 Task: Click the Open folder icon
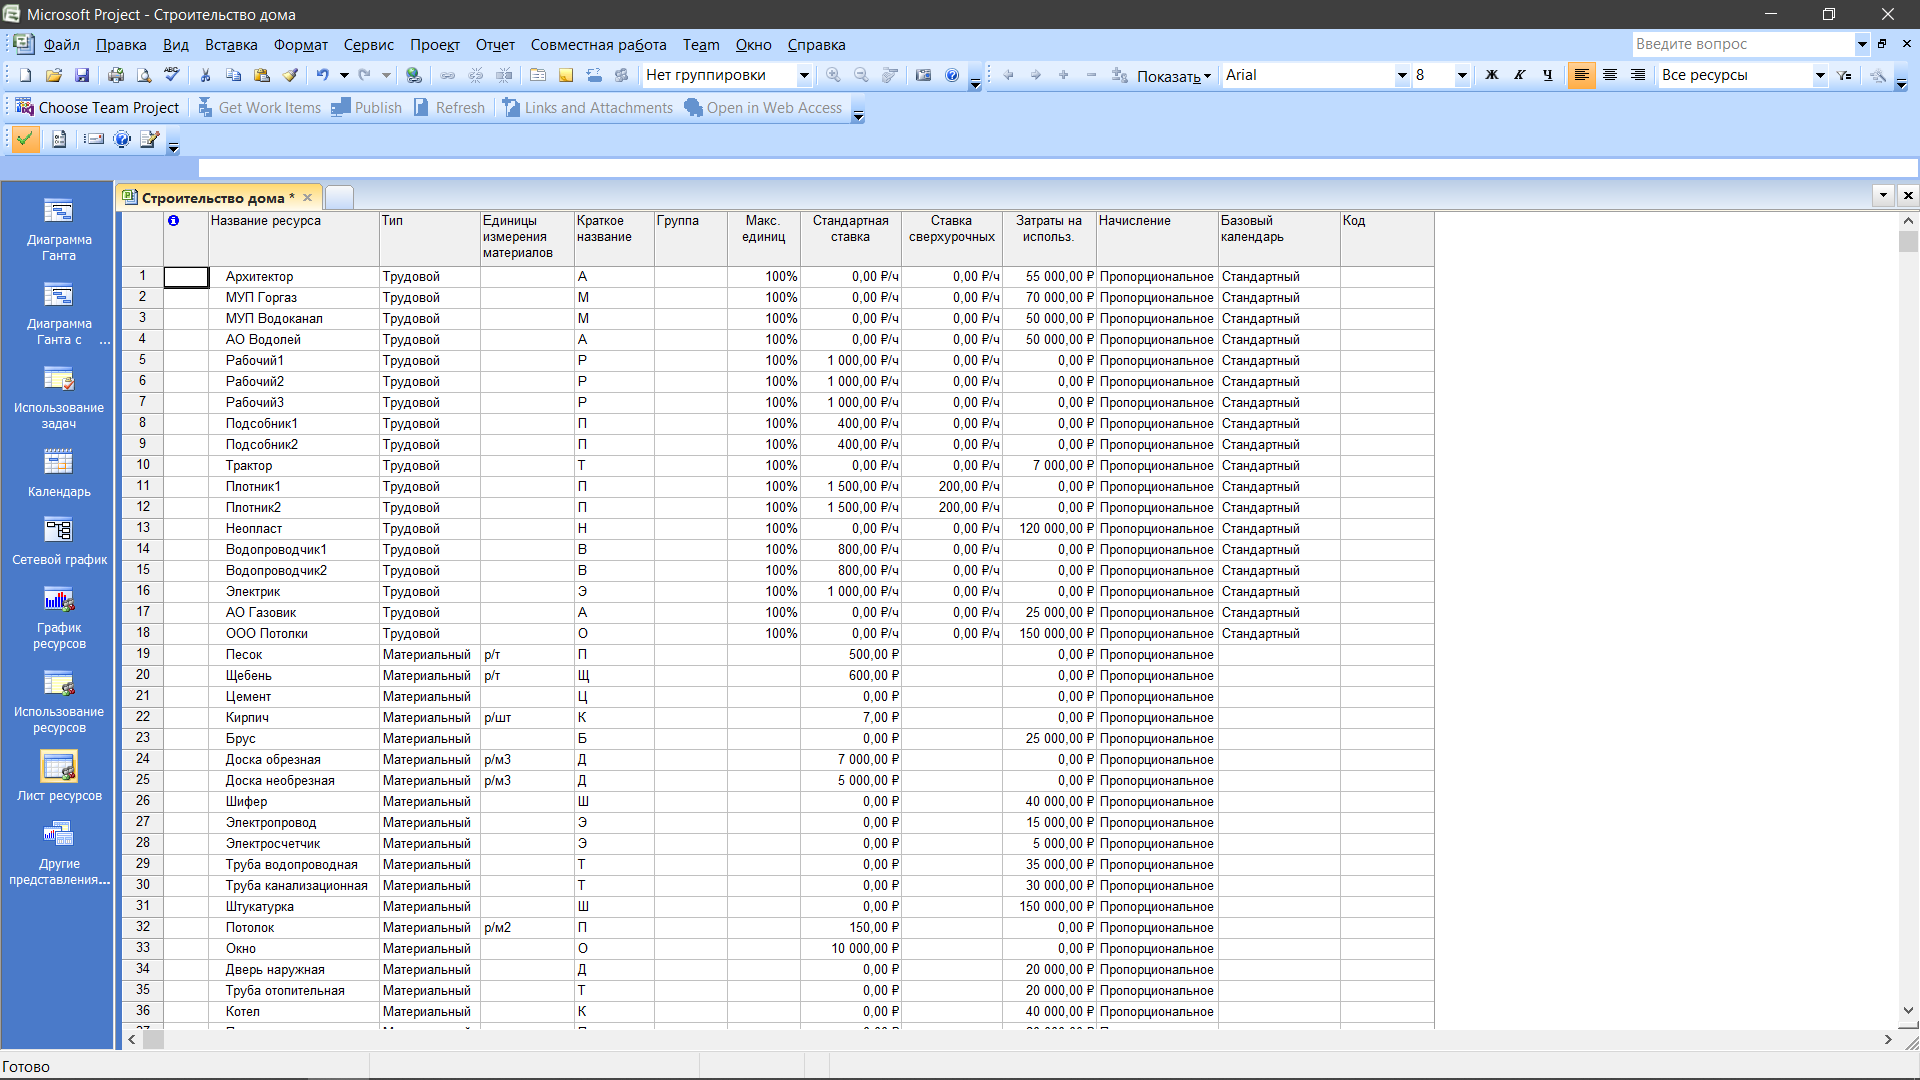coord(54,75)
